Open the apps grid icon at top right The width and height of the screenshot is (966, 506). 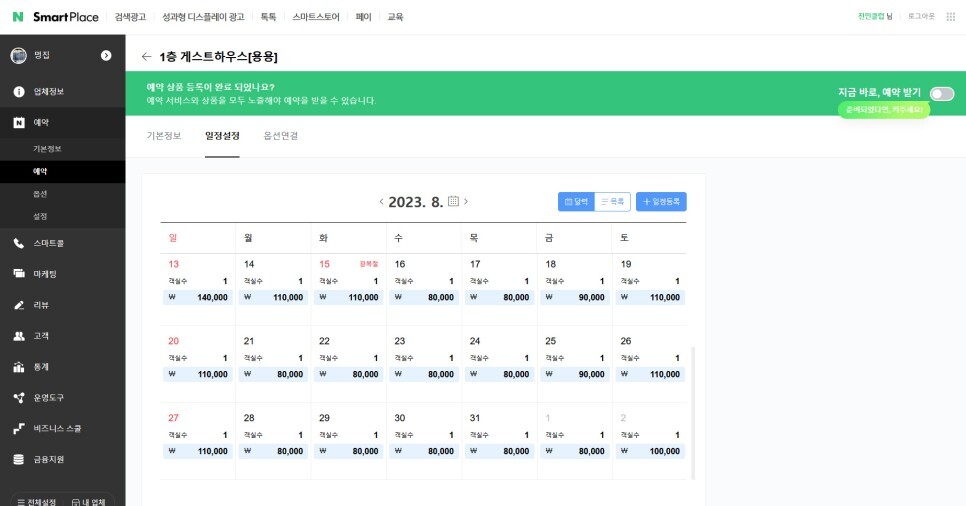[x=951, y=17]
